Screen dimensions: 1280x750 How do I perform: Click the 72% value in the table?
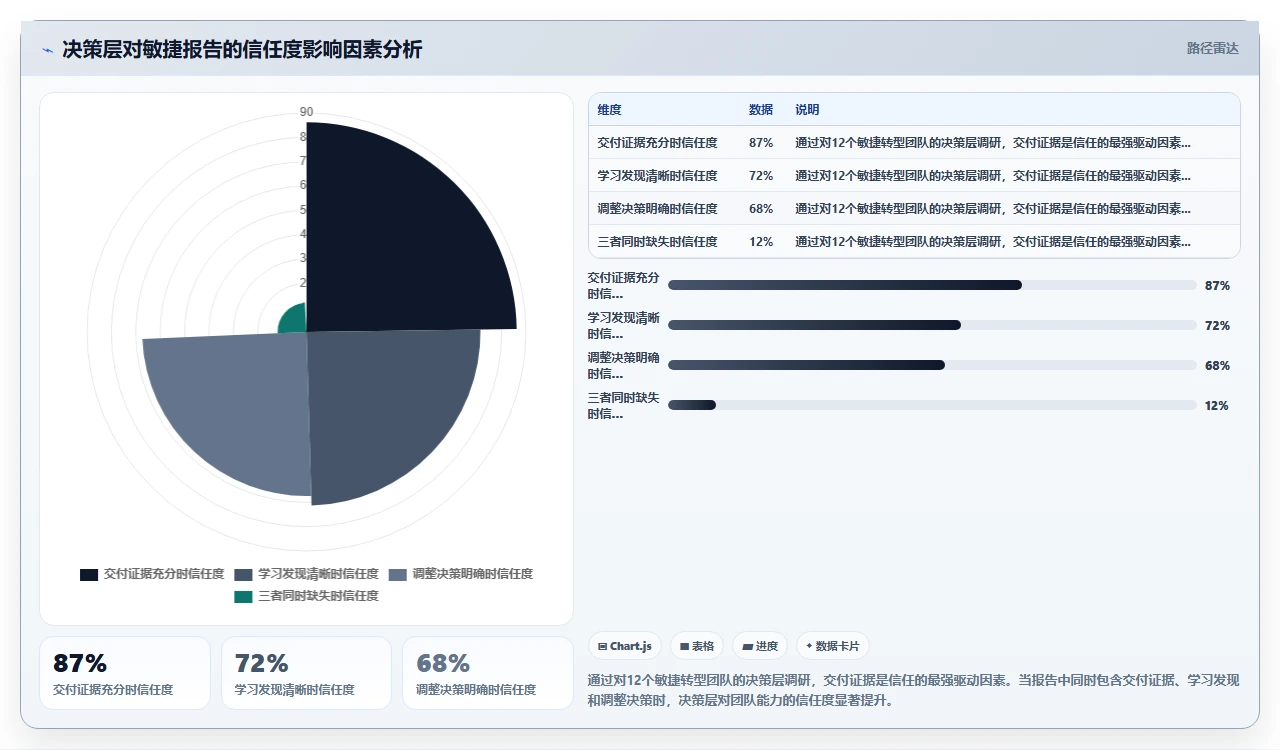coord(761,176)
